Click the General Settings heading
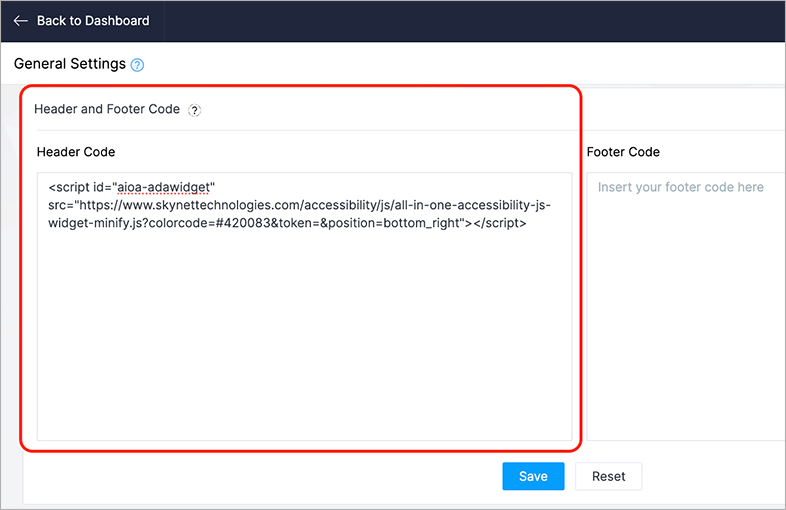786x510 pixels. click(70, 64)
